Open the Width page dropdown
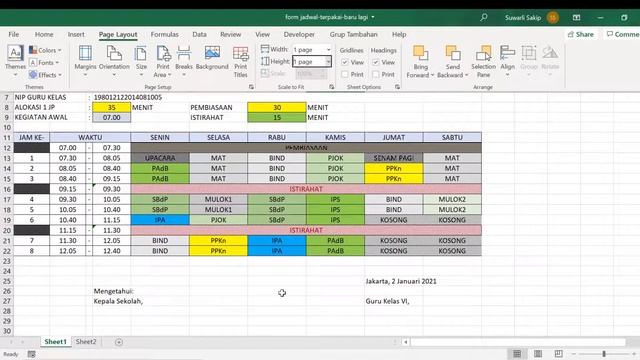 (x=328, y=49)
